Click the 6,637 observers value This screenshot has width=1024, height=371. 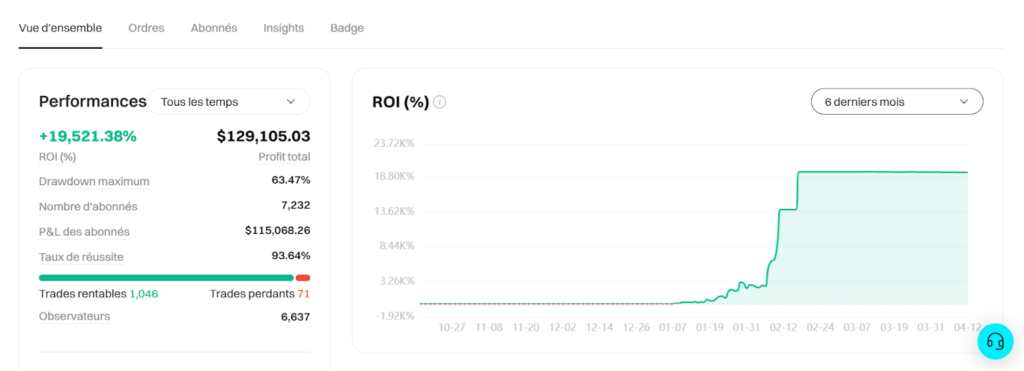coord(295,317)
